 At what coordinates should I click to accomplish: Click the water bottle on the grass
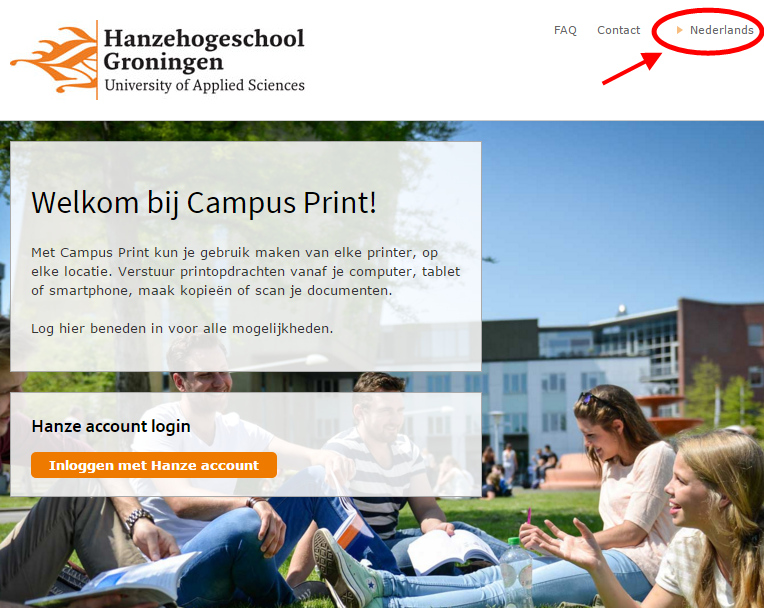pyautogui.click(x=516, y=571)
